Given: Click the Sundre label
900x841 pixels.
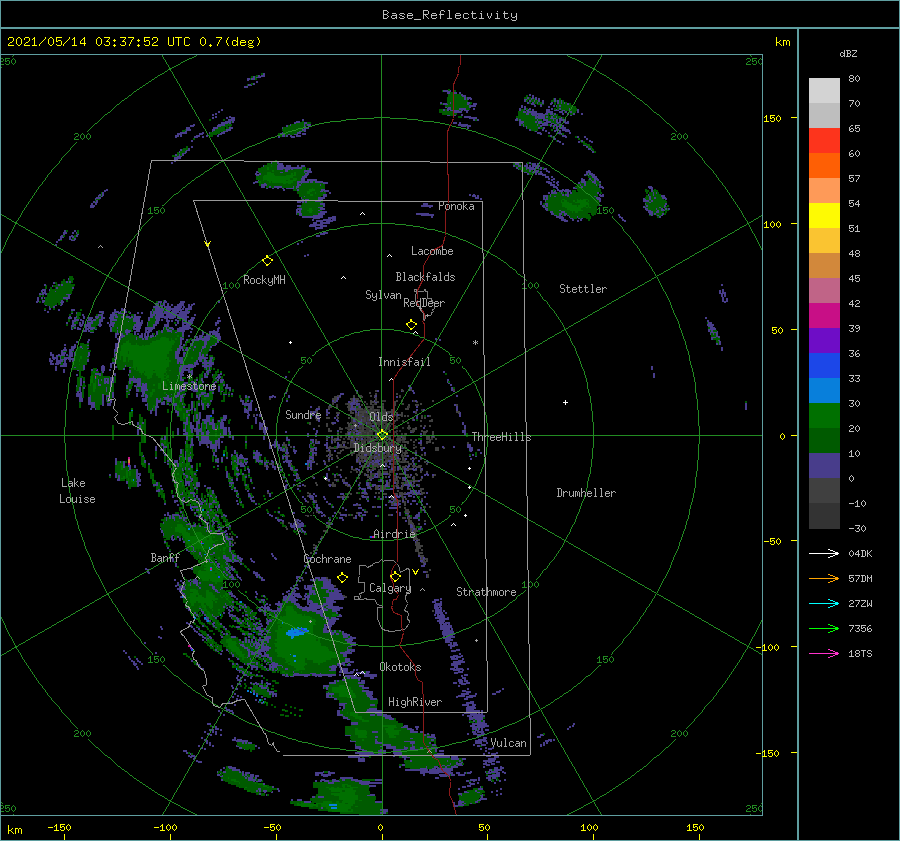Looking at the screenshot, I should coord(303,414).
